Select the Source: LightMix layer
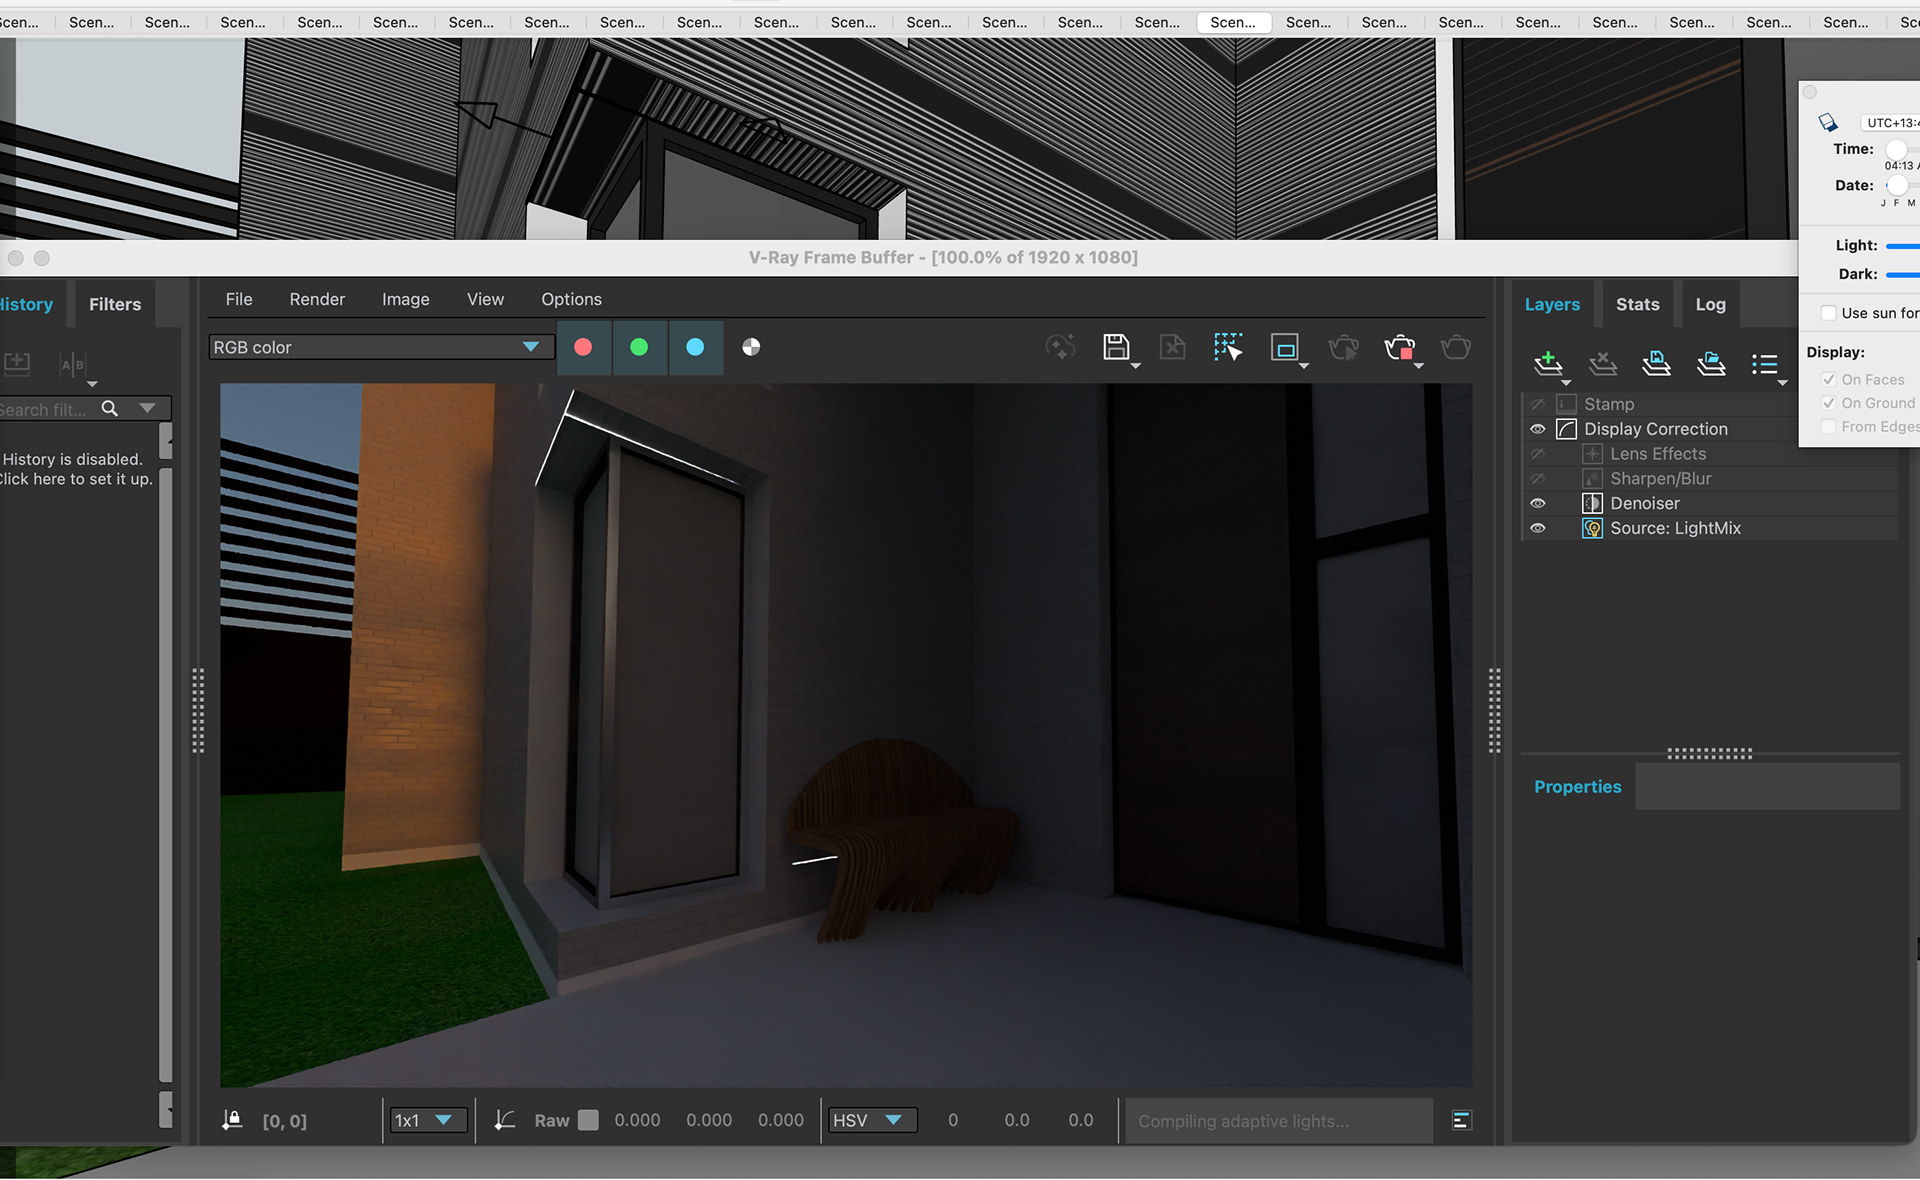This screenshot has width=1920, height=1180. pos(1675,528)
